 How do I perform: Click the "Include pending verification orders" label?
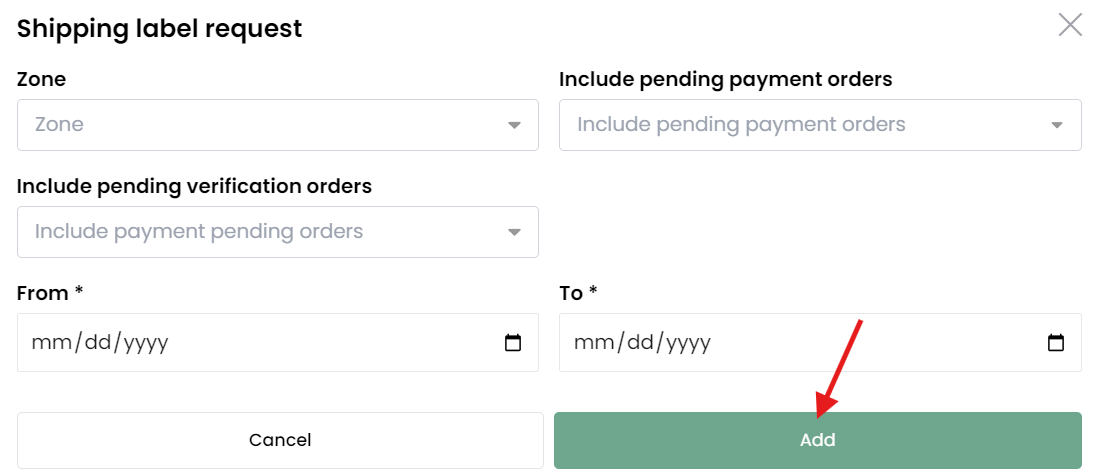pyautogui.click(x=194, y=187)
